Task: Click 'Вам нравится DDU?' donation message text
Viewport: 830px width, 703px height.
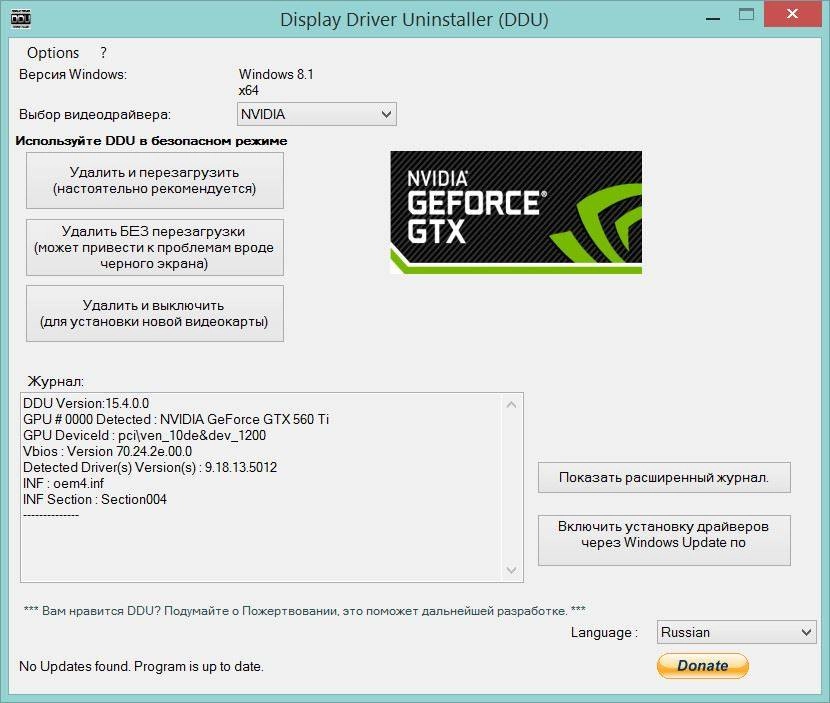Action: click(x=304, y=611)
